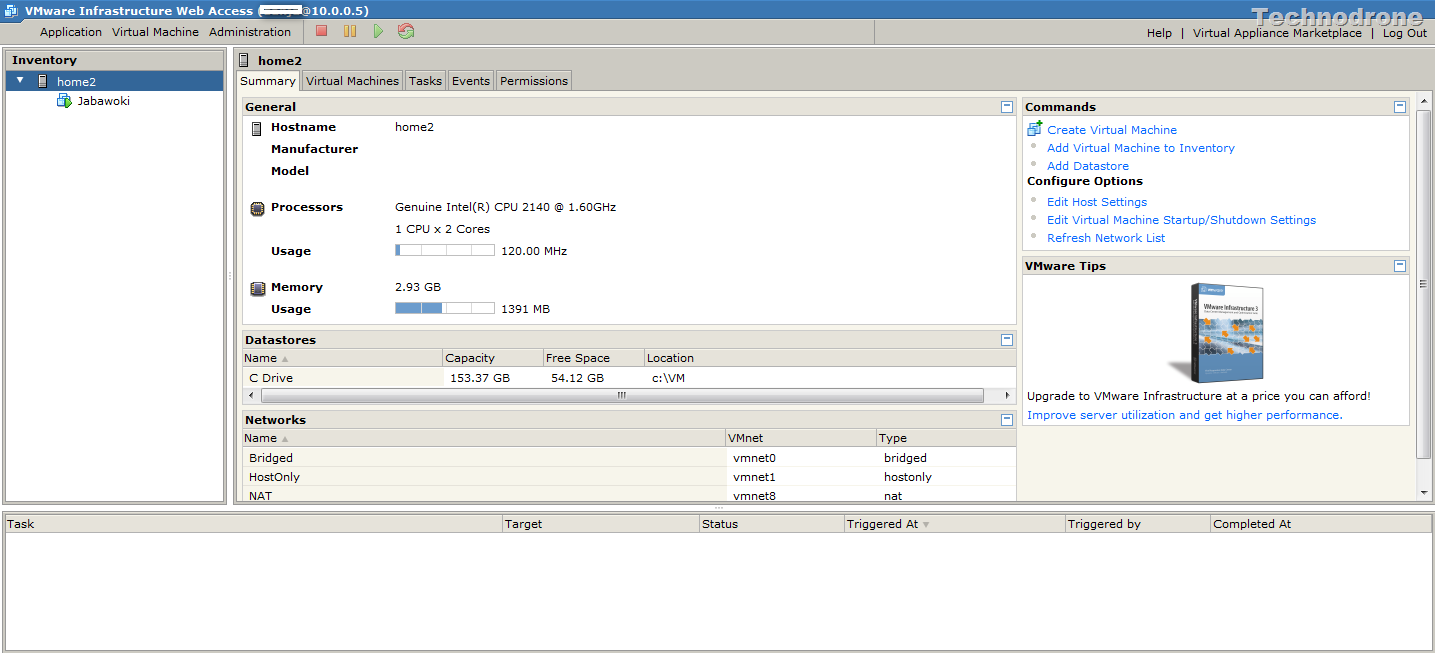Click the memory Usage bar

(x=445, y=308)
